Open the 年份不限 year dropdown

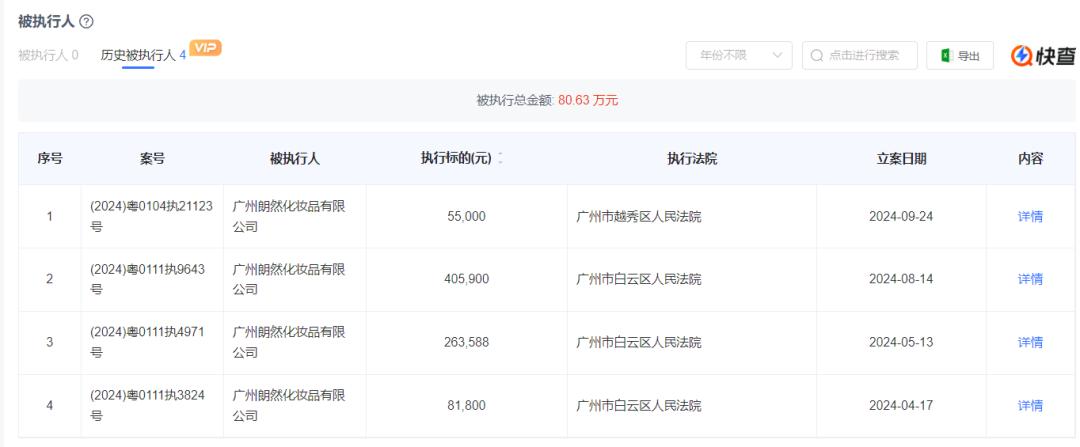coord(739,56)
